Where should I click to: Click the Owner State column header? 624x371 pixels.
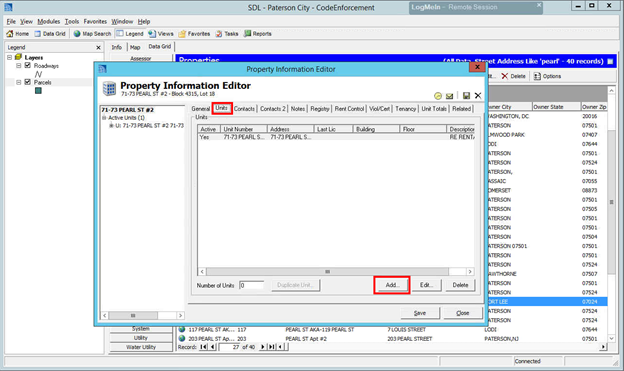click(x=556, y=107)
